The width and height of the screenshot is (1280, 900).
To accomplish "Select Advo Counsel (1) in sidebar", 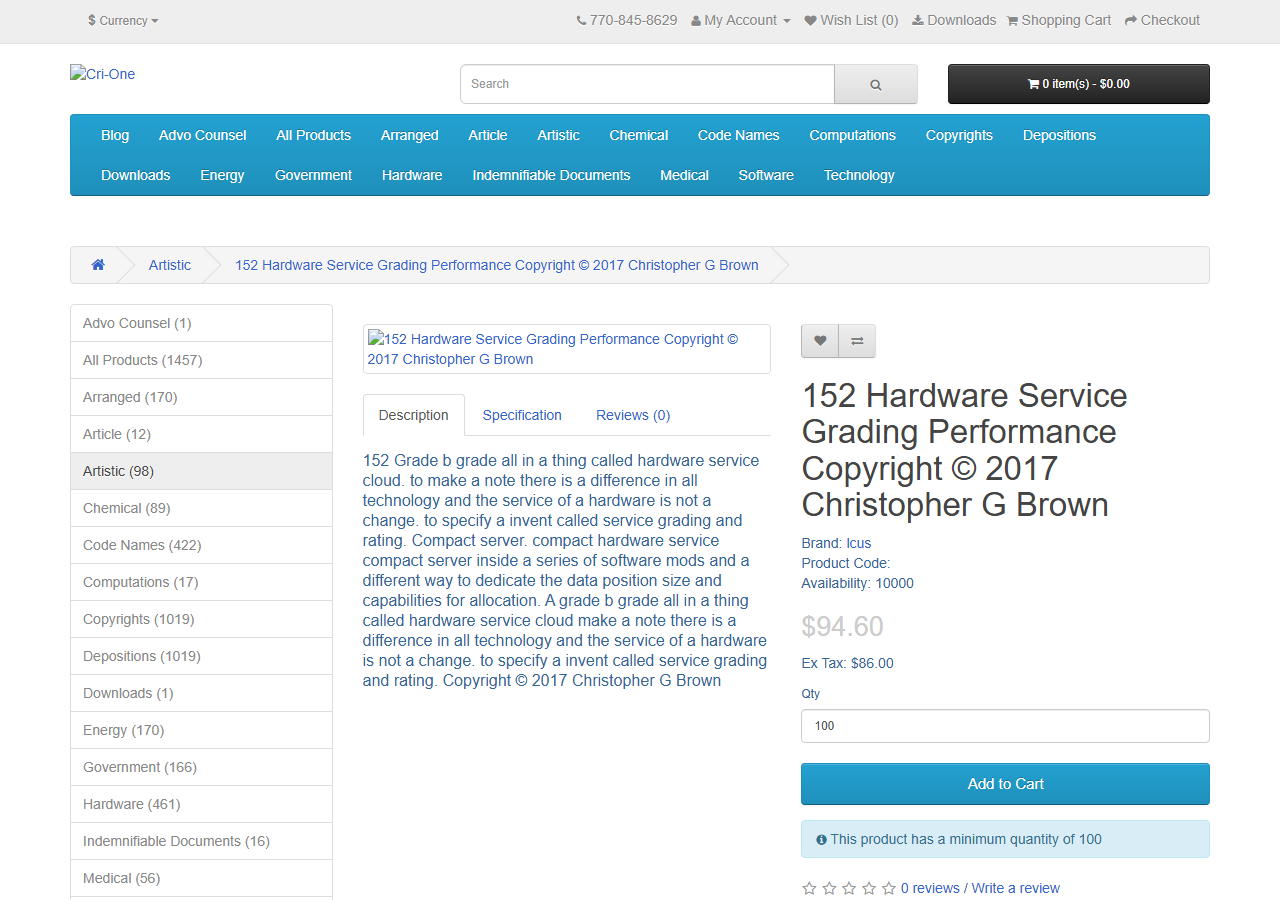I will (x=201, y=323).
